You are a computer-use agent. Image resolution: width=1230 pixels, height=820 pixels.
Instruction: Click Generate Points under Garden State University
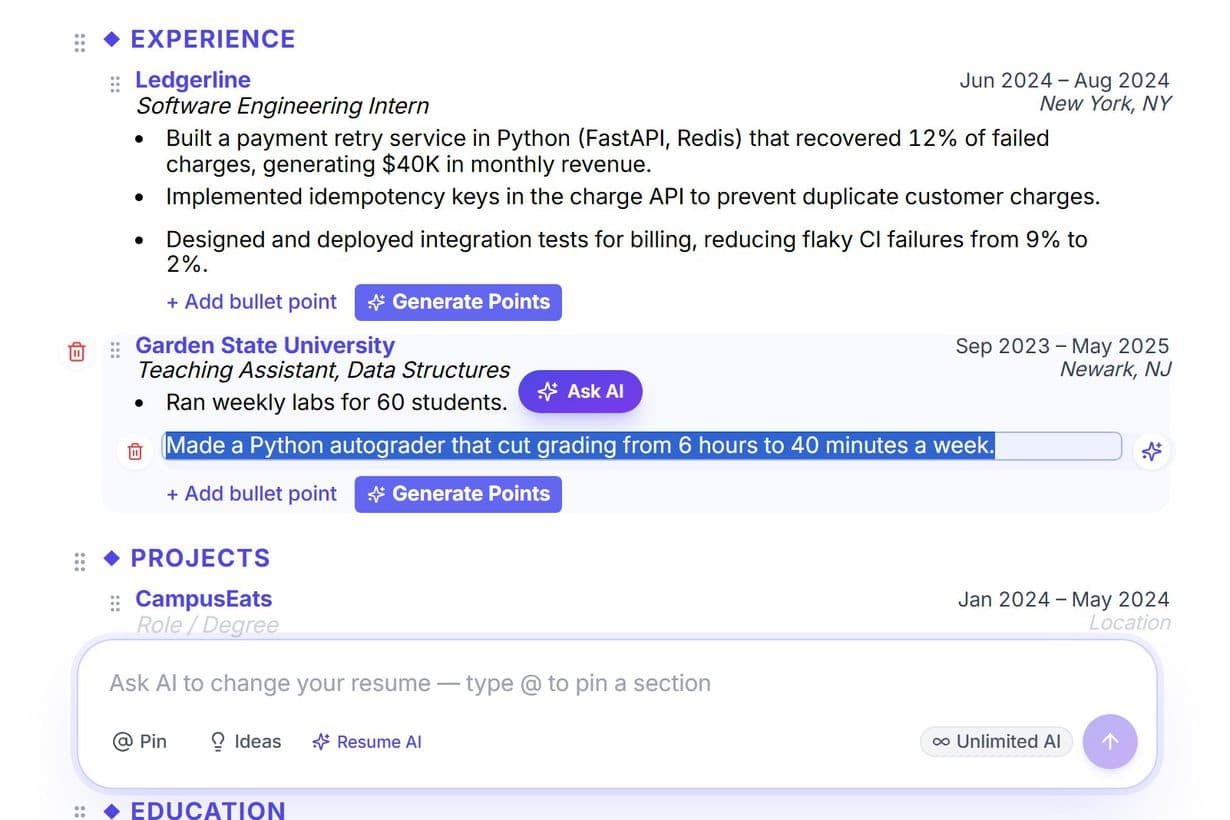[x=458, y=493]
